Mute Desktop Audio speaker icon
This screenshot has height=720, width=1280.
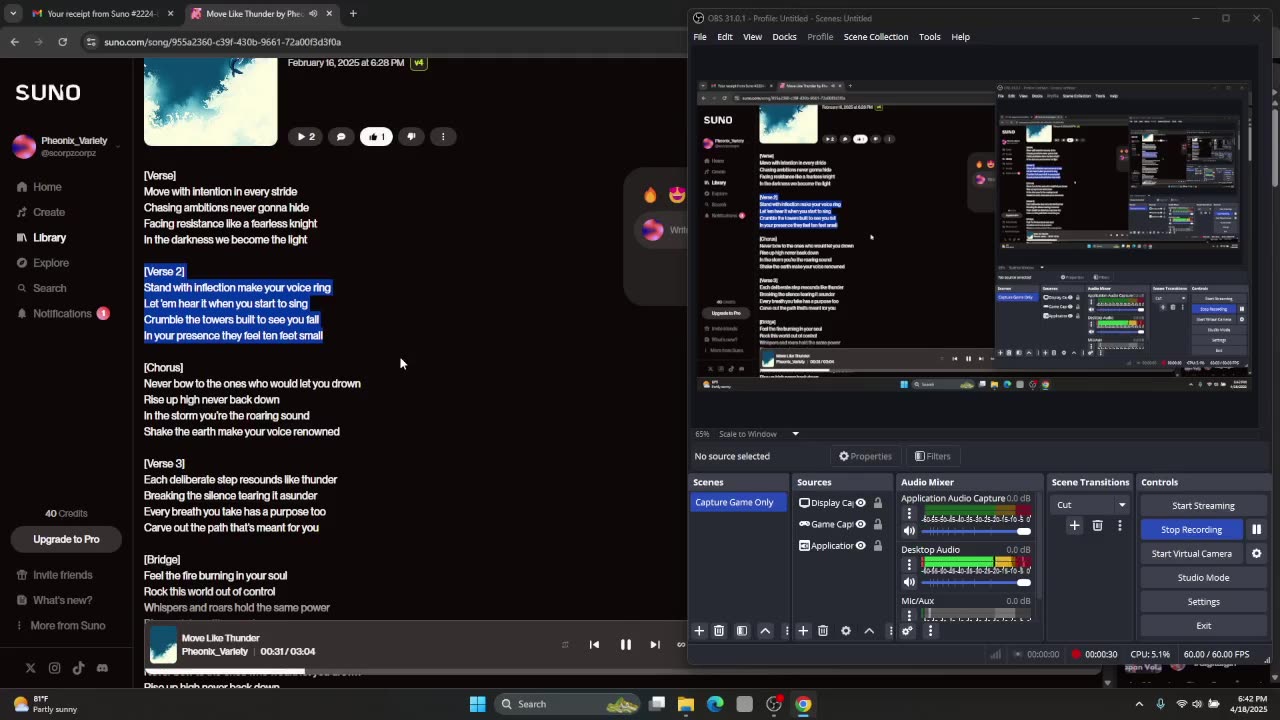(x=909, y=582)
